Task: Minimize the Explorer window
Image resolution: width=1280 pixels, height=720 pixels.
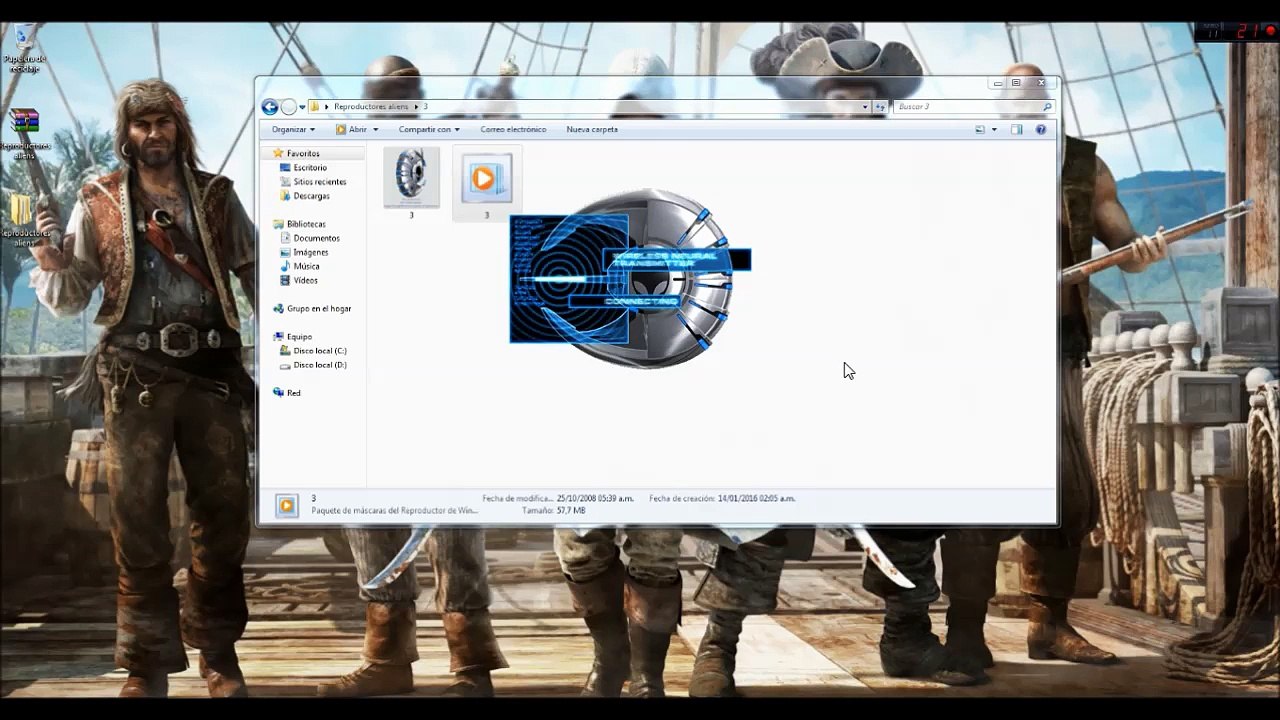Action: (x=997, y=83)
